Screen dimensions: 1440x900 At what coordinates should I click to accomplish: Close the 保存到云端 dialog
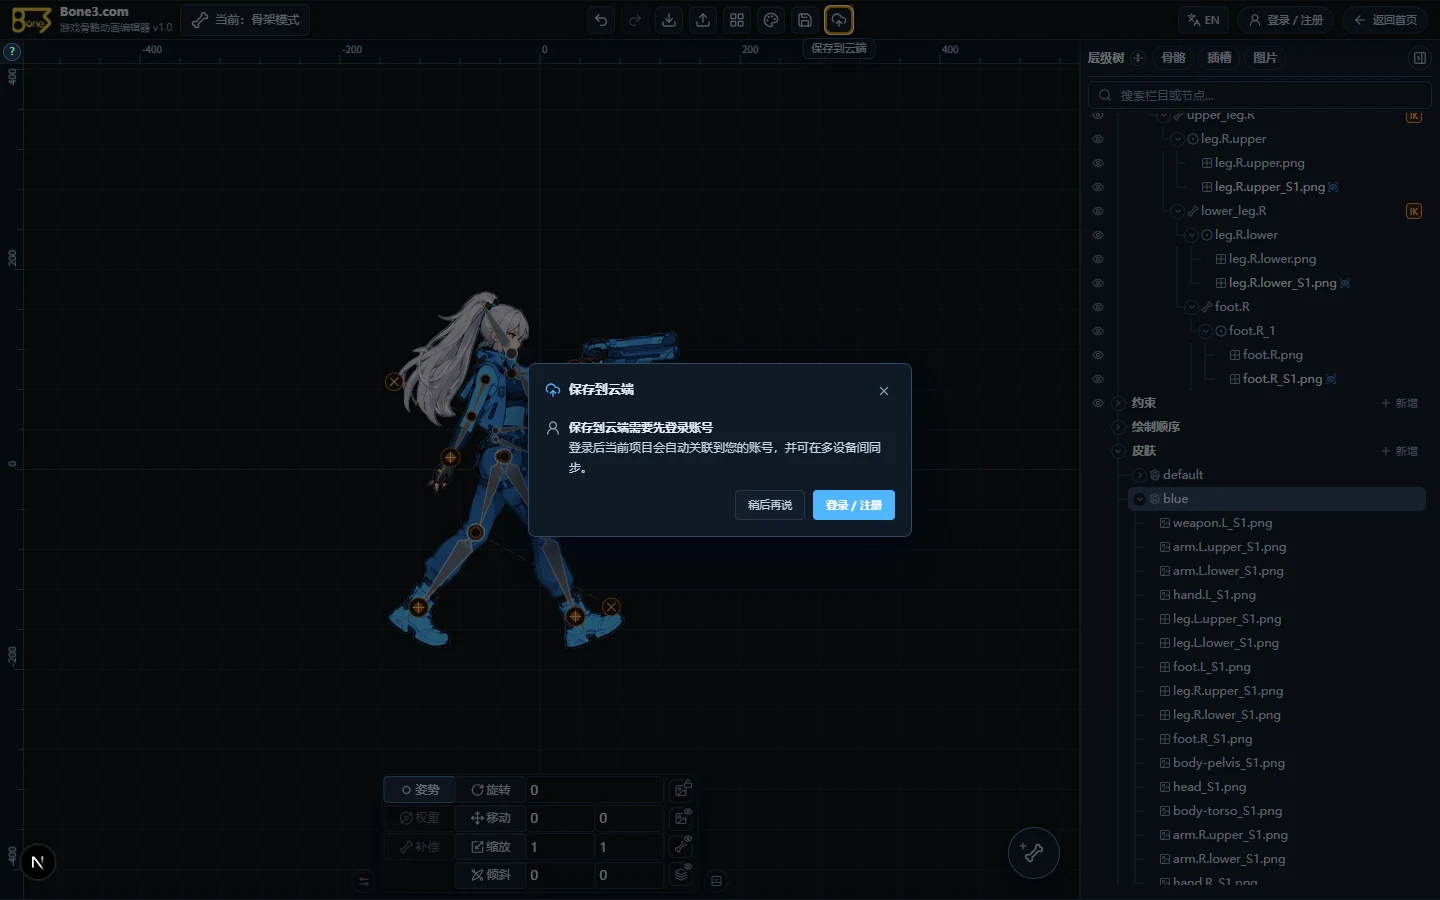coord(884,391)
